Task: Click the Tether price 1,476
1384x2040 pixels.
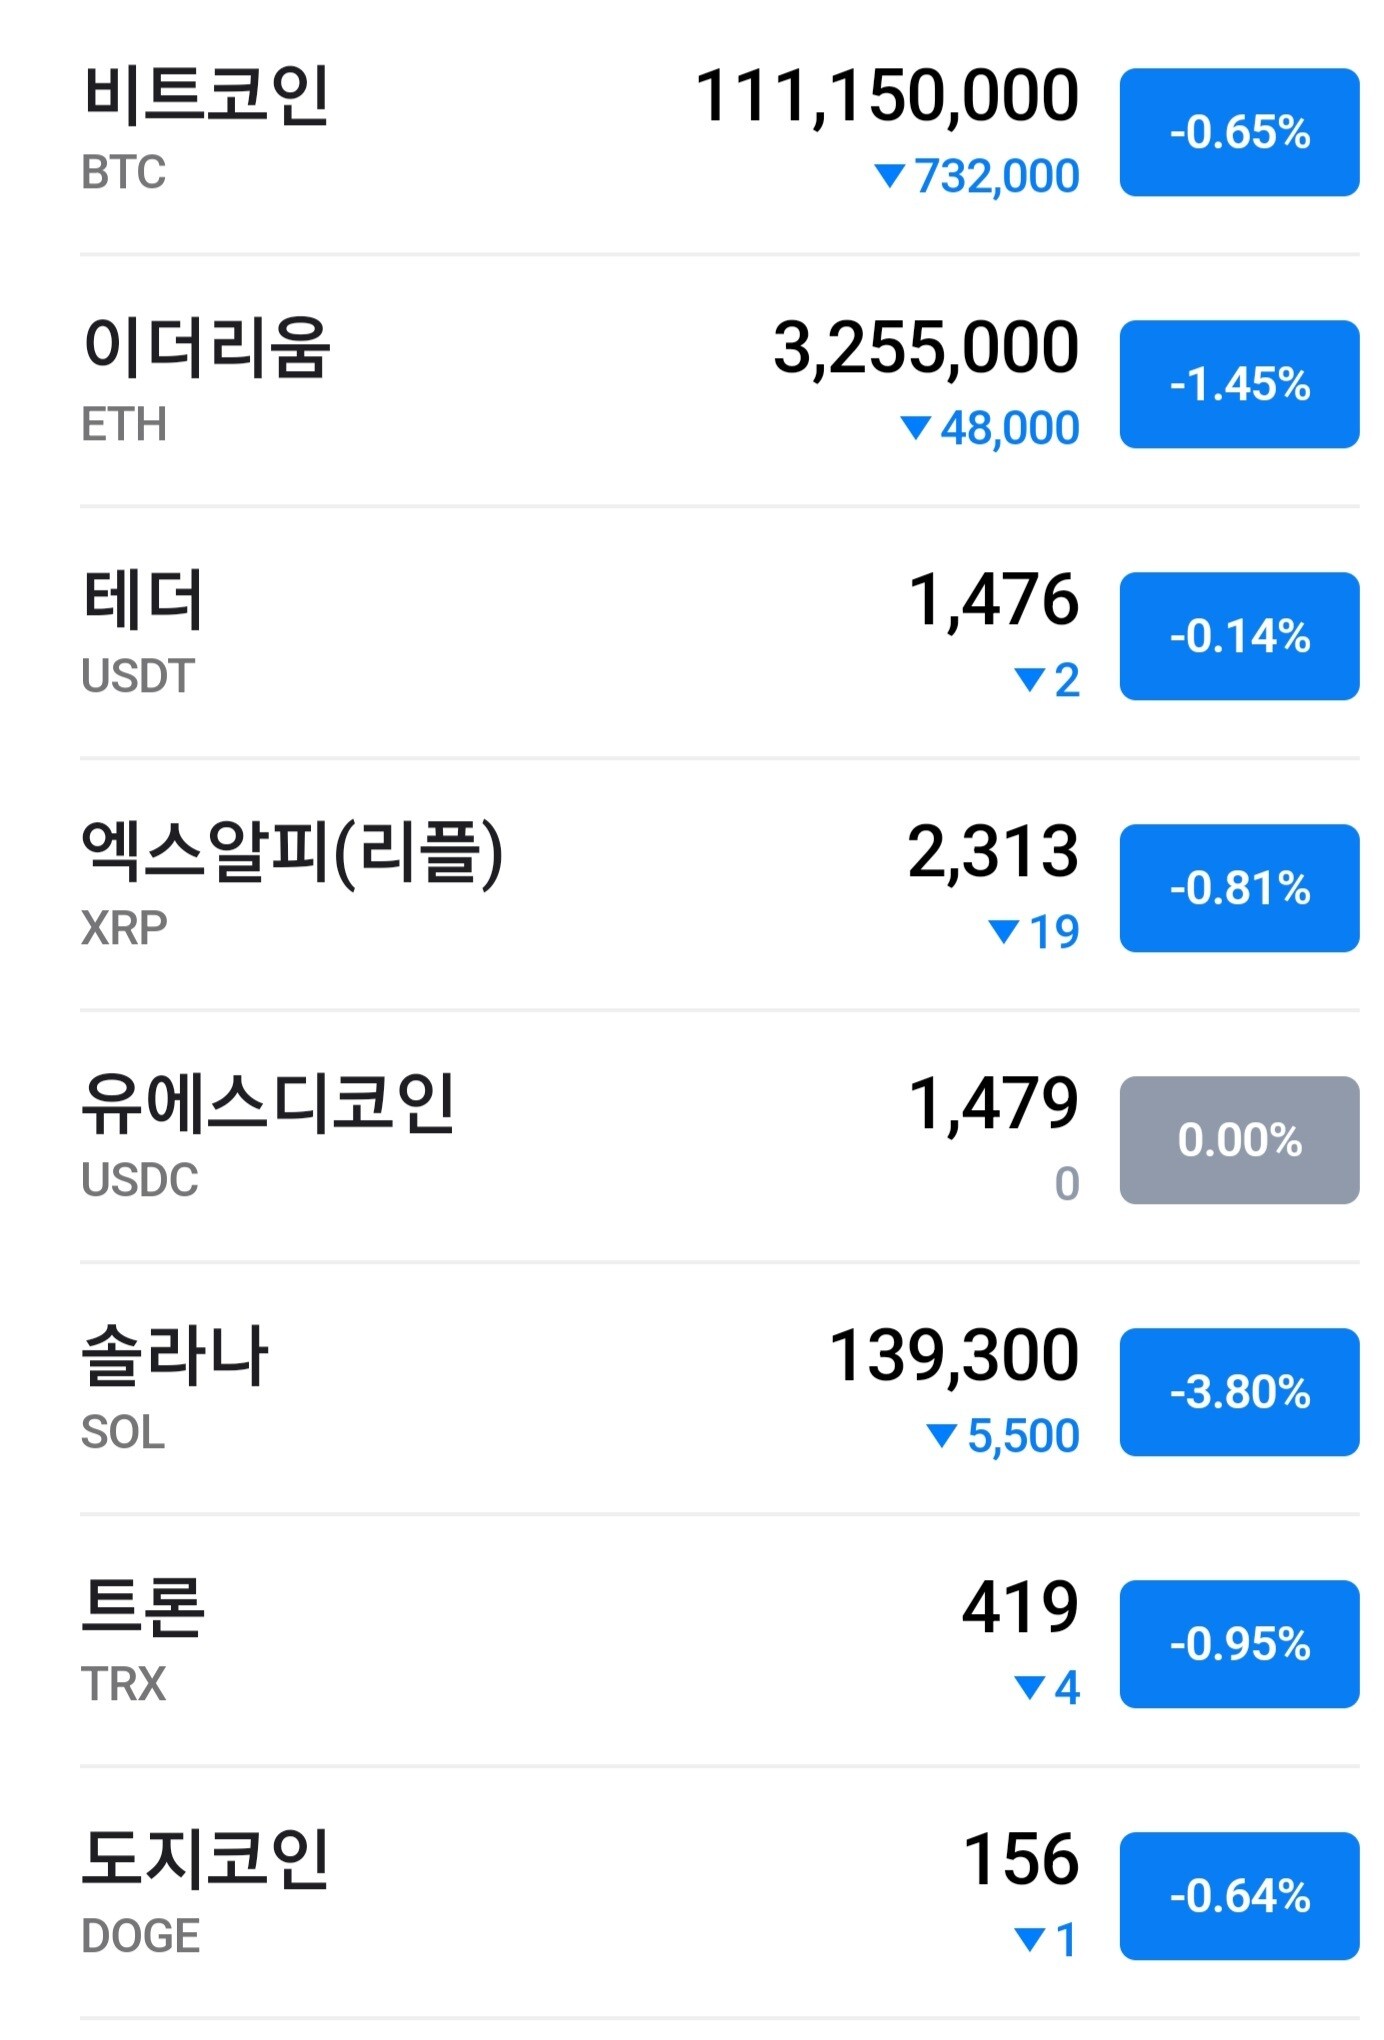Action: click(993, 600)
